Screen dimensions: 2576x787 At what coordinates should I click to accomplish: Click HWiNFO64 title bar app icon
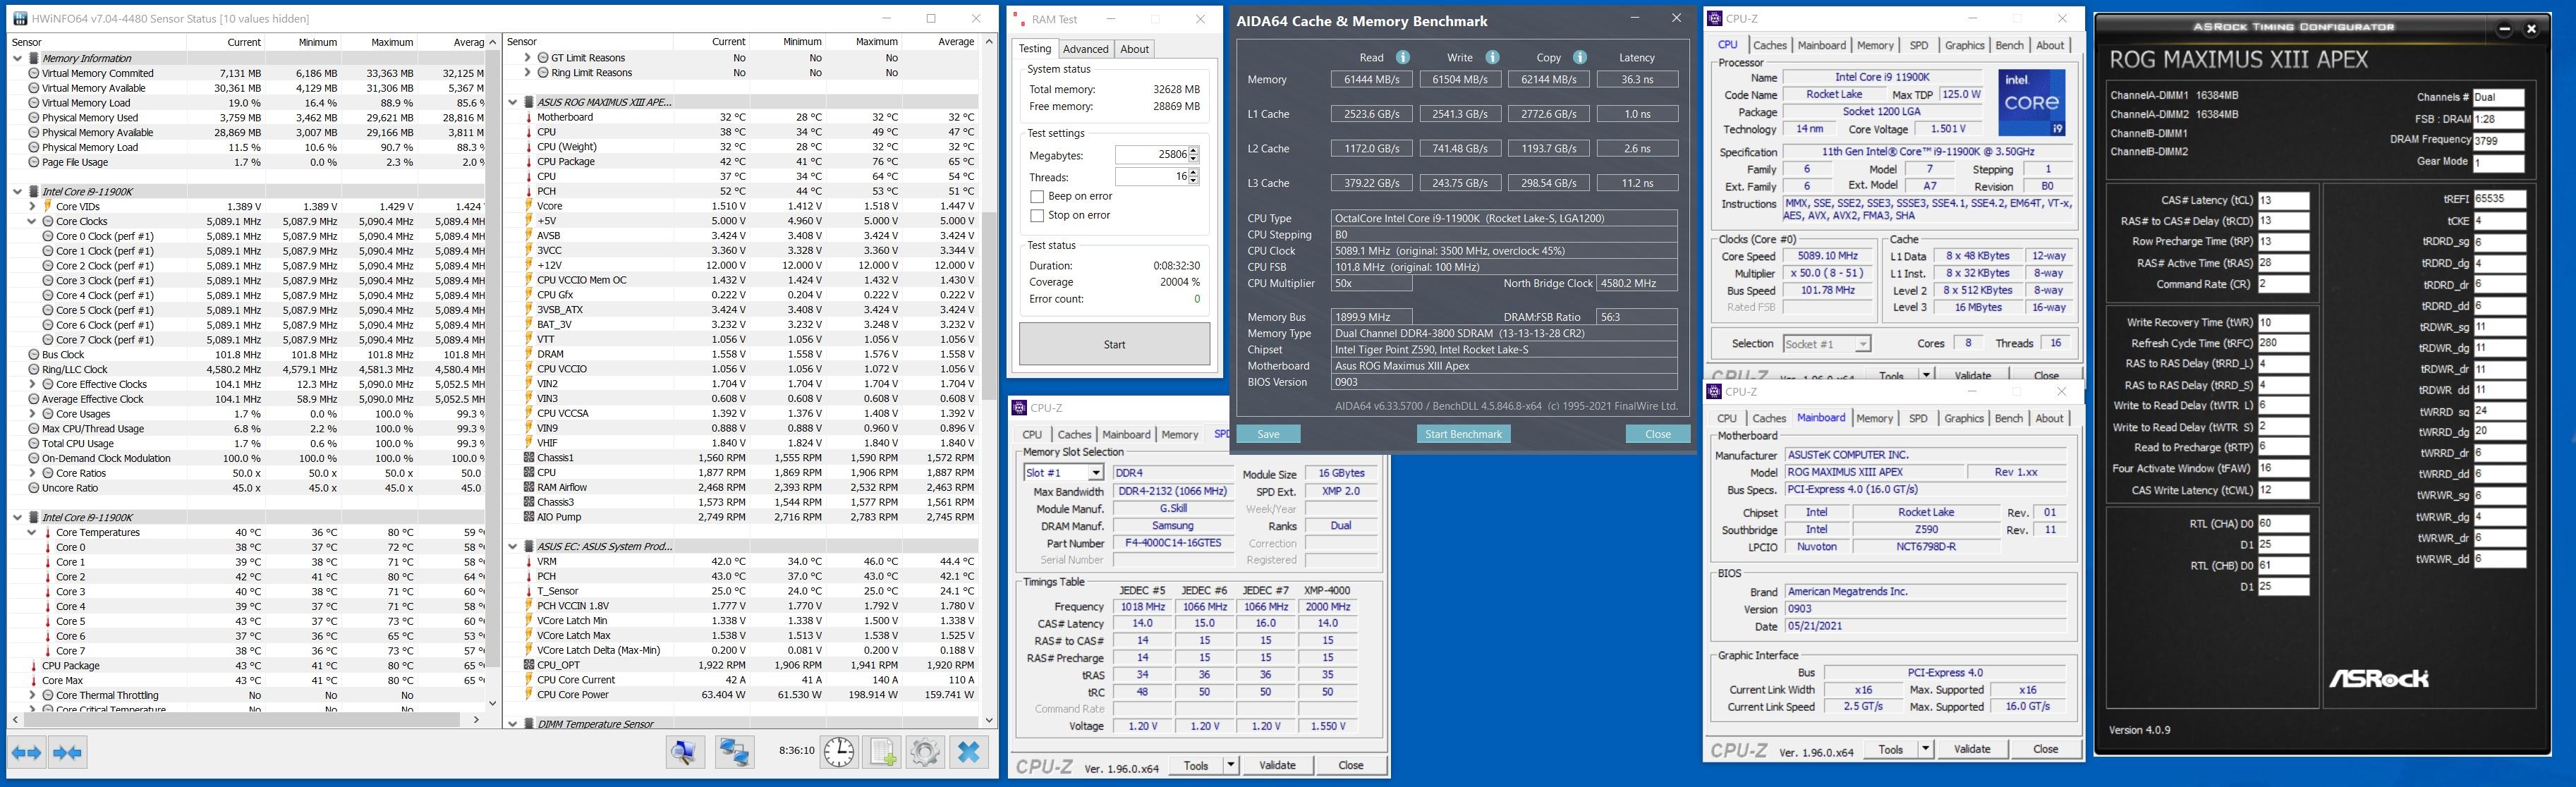[x=20, y=18]
